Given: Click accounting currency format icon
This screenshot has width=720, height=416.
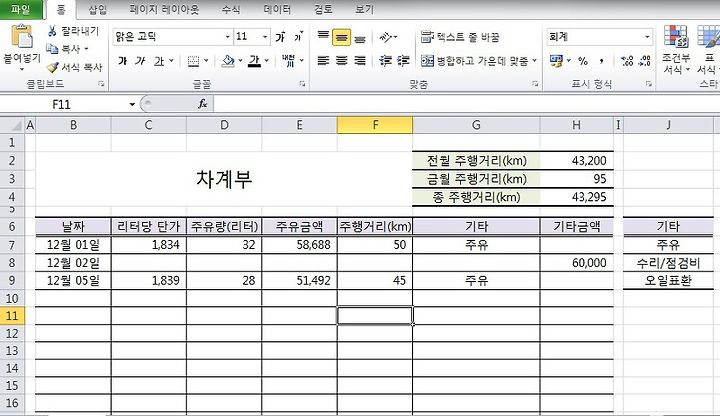Looking at the screenshot, I should tap(556, 61).
